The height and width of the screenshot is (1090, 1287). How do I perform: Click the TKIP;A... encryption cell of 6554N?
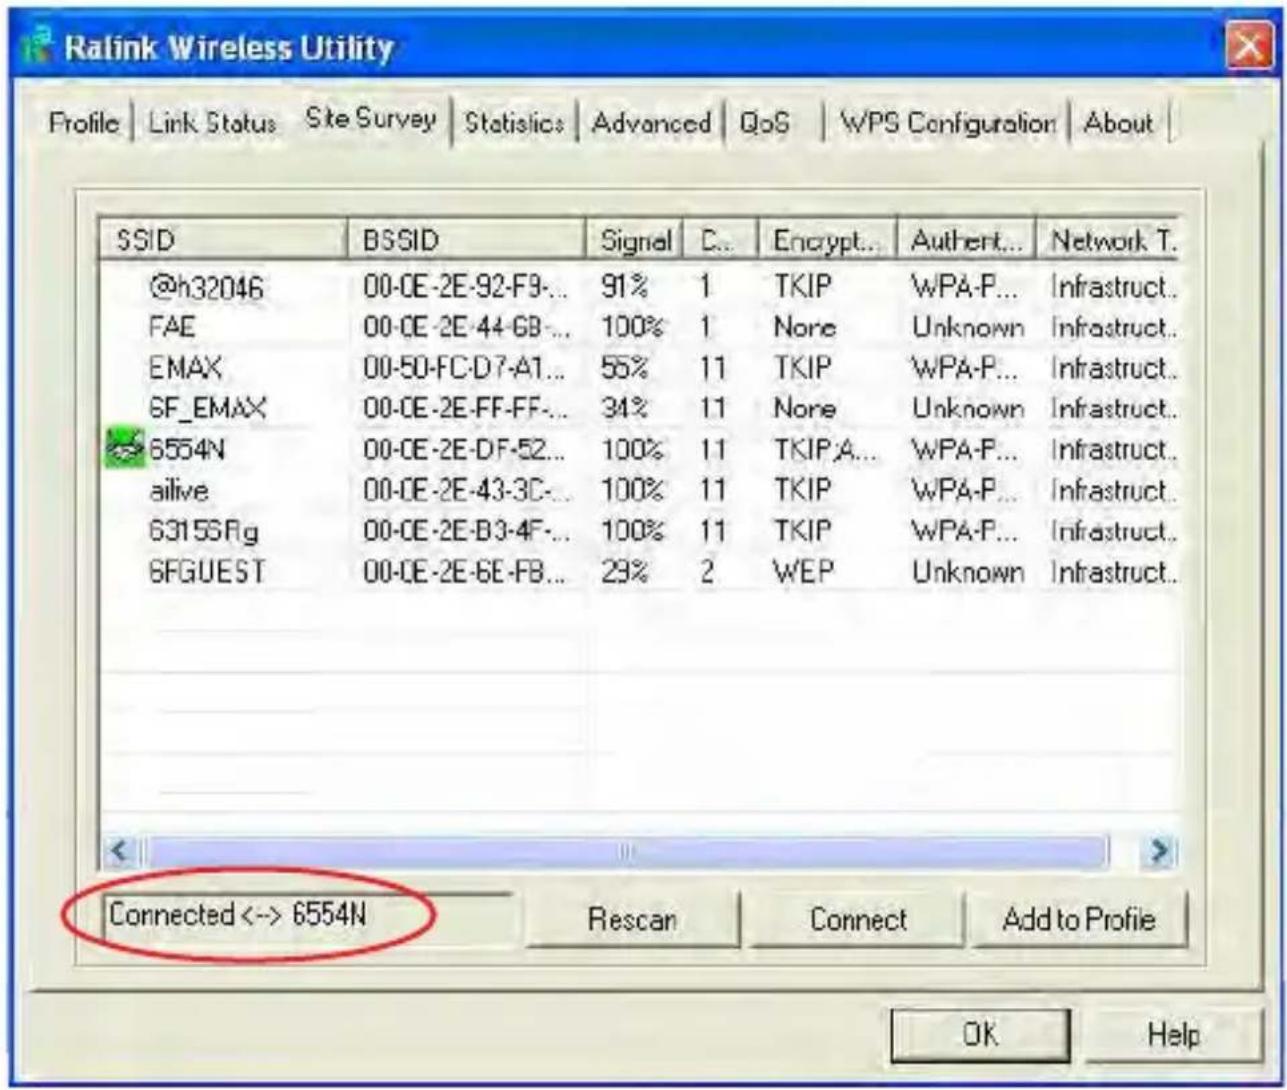(824, 450)
